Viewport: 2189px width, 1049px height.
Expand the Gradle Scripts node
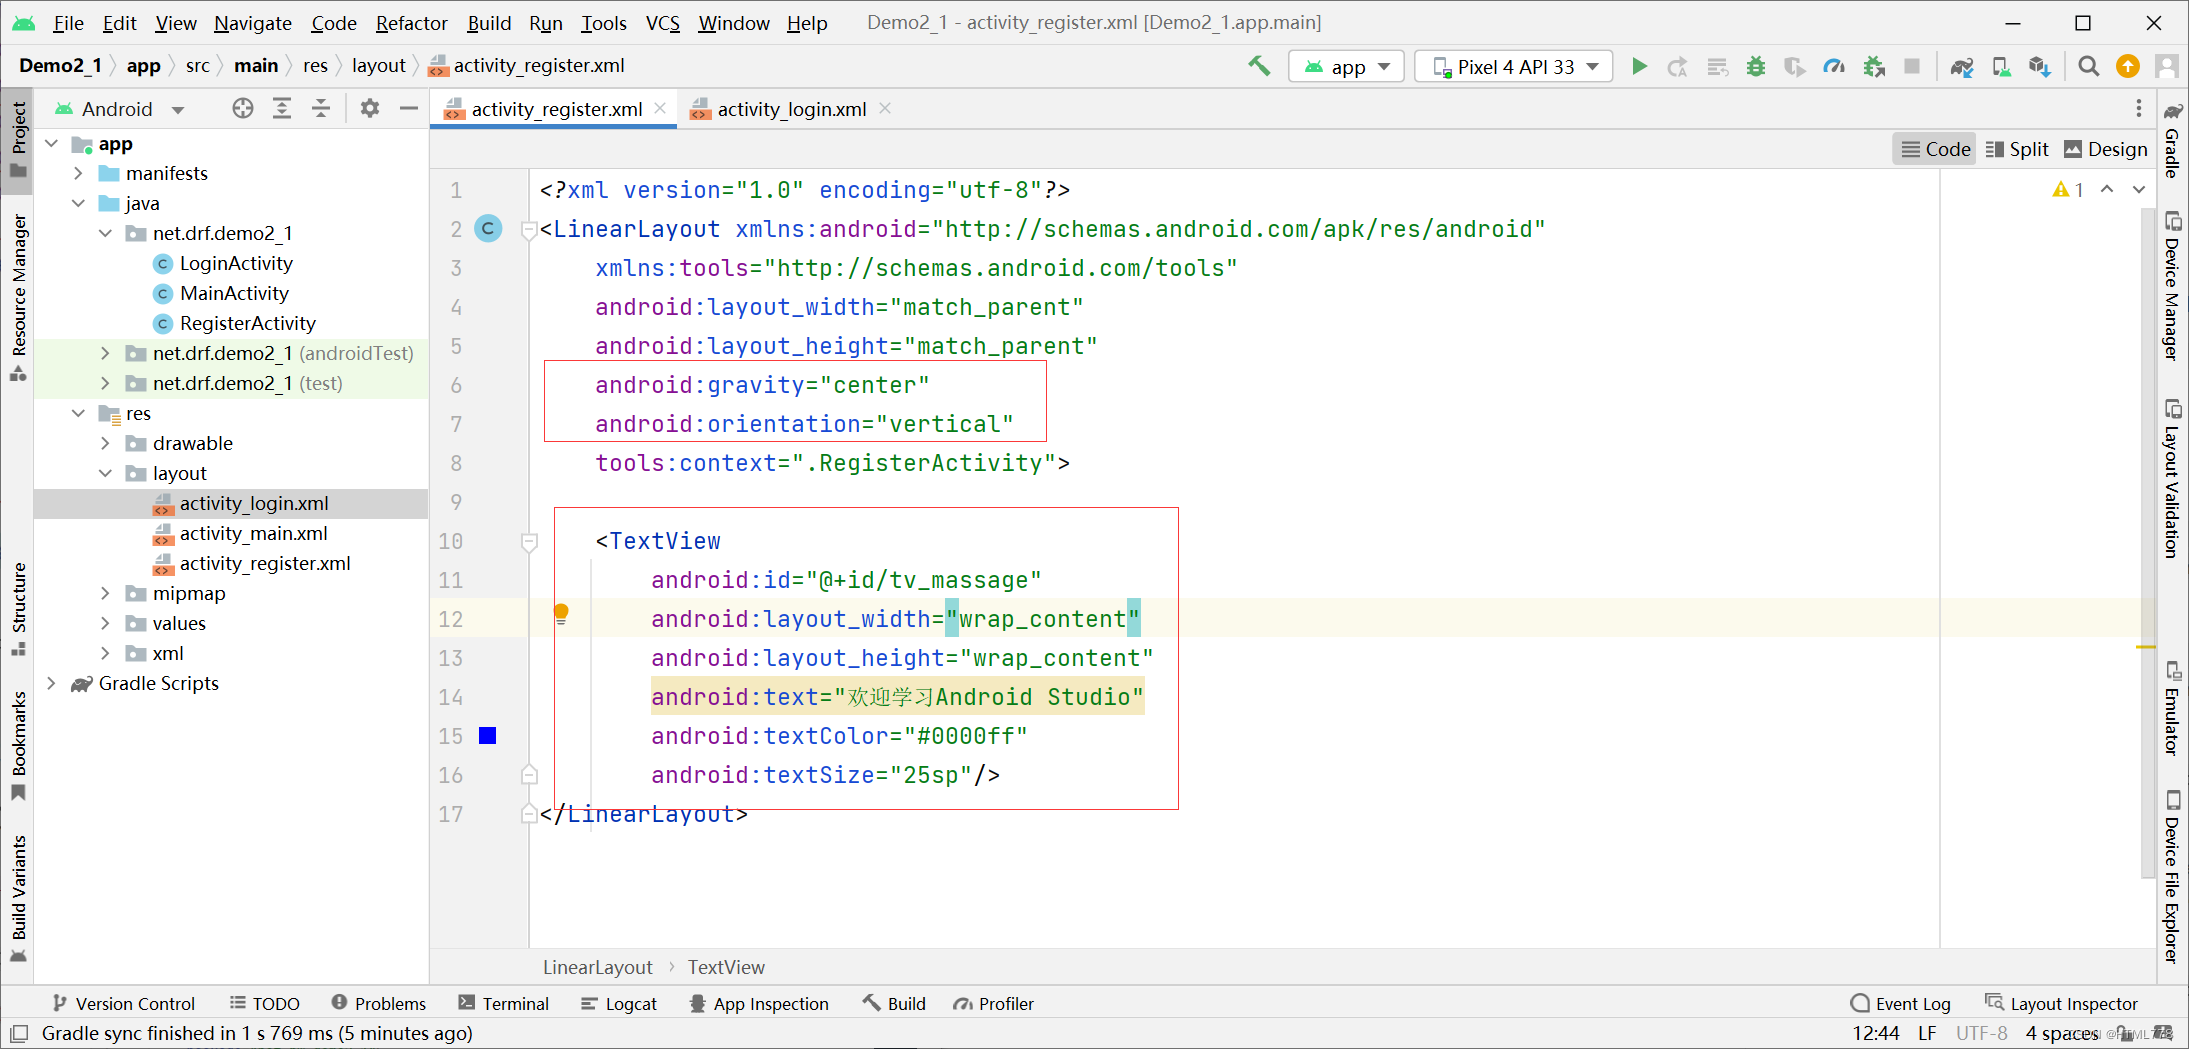click(51, 683)
